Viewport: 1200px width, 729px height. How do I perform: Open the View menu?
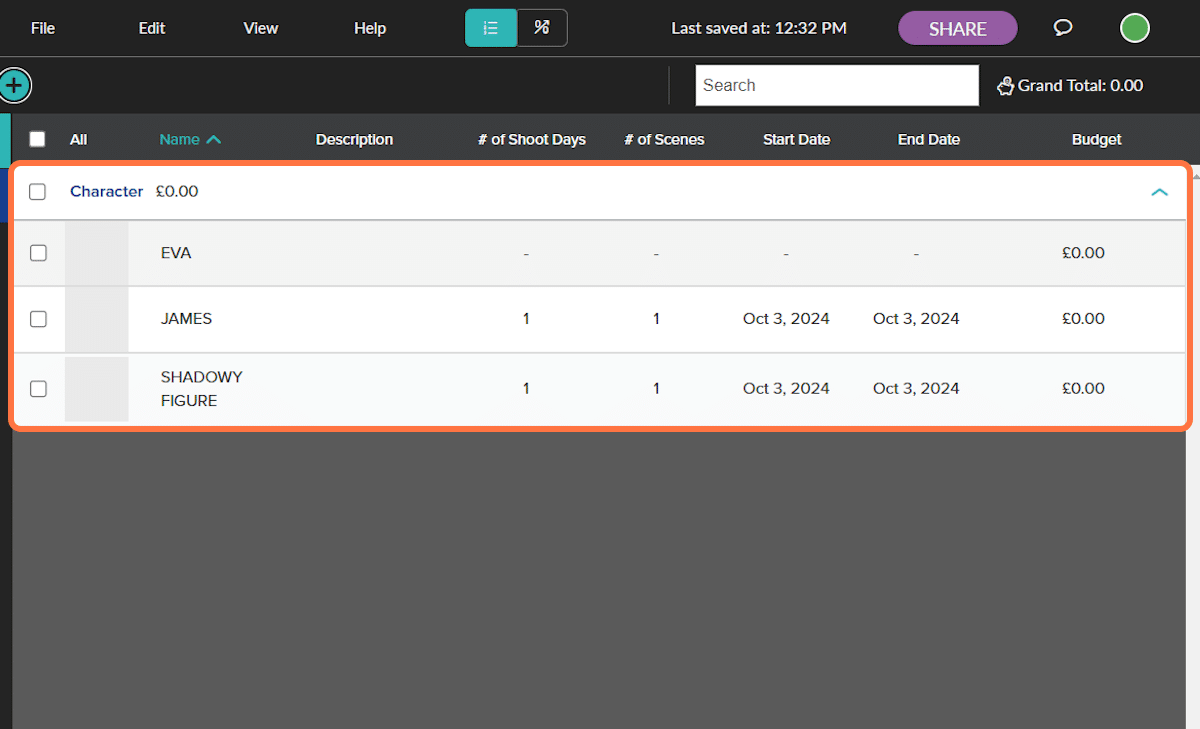pos(260,28)
